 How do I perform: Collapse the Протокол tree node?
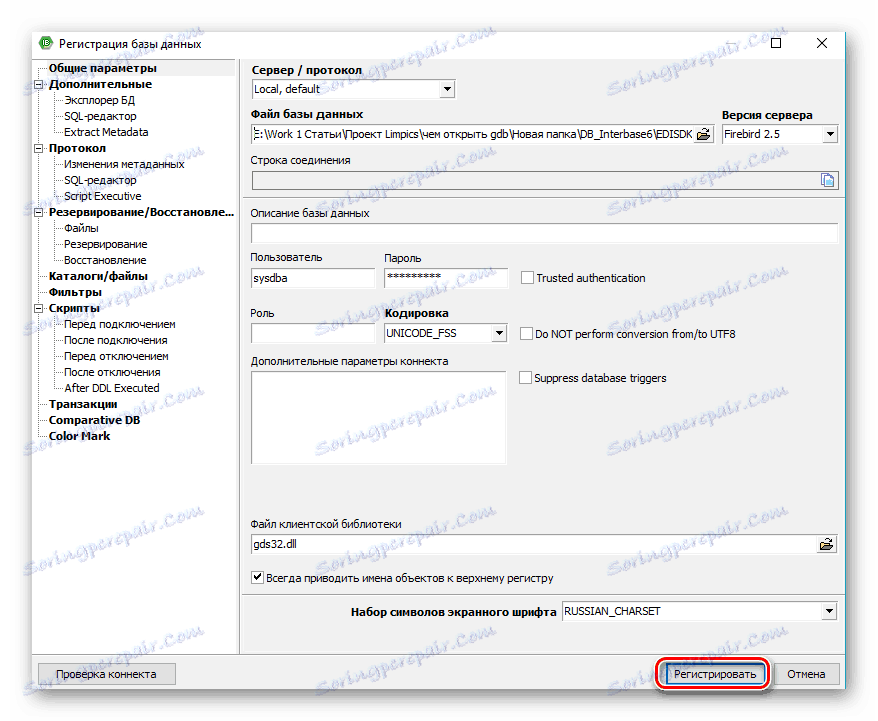pos(39,148)
